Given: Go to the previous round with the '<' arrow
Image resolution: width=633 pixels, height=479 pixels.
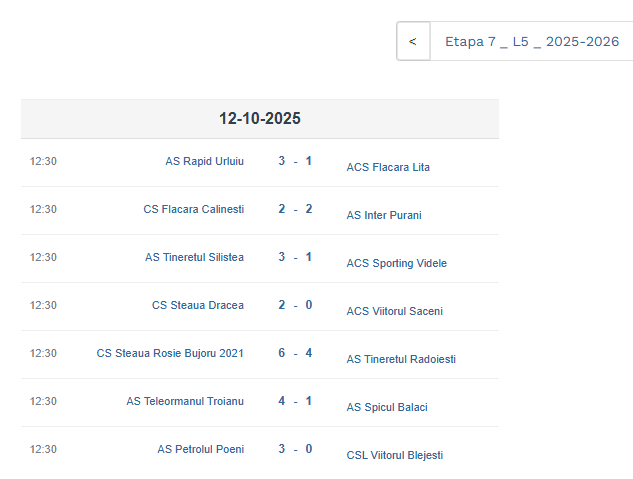Looking at the screenshot, I should pyautogui.click(x=413, y=42).
